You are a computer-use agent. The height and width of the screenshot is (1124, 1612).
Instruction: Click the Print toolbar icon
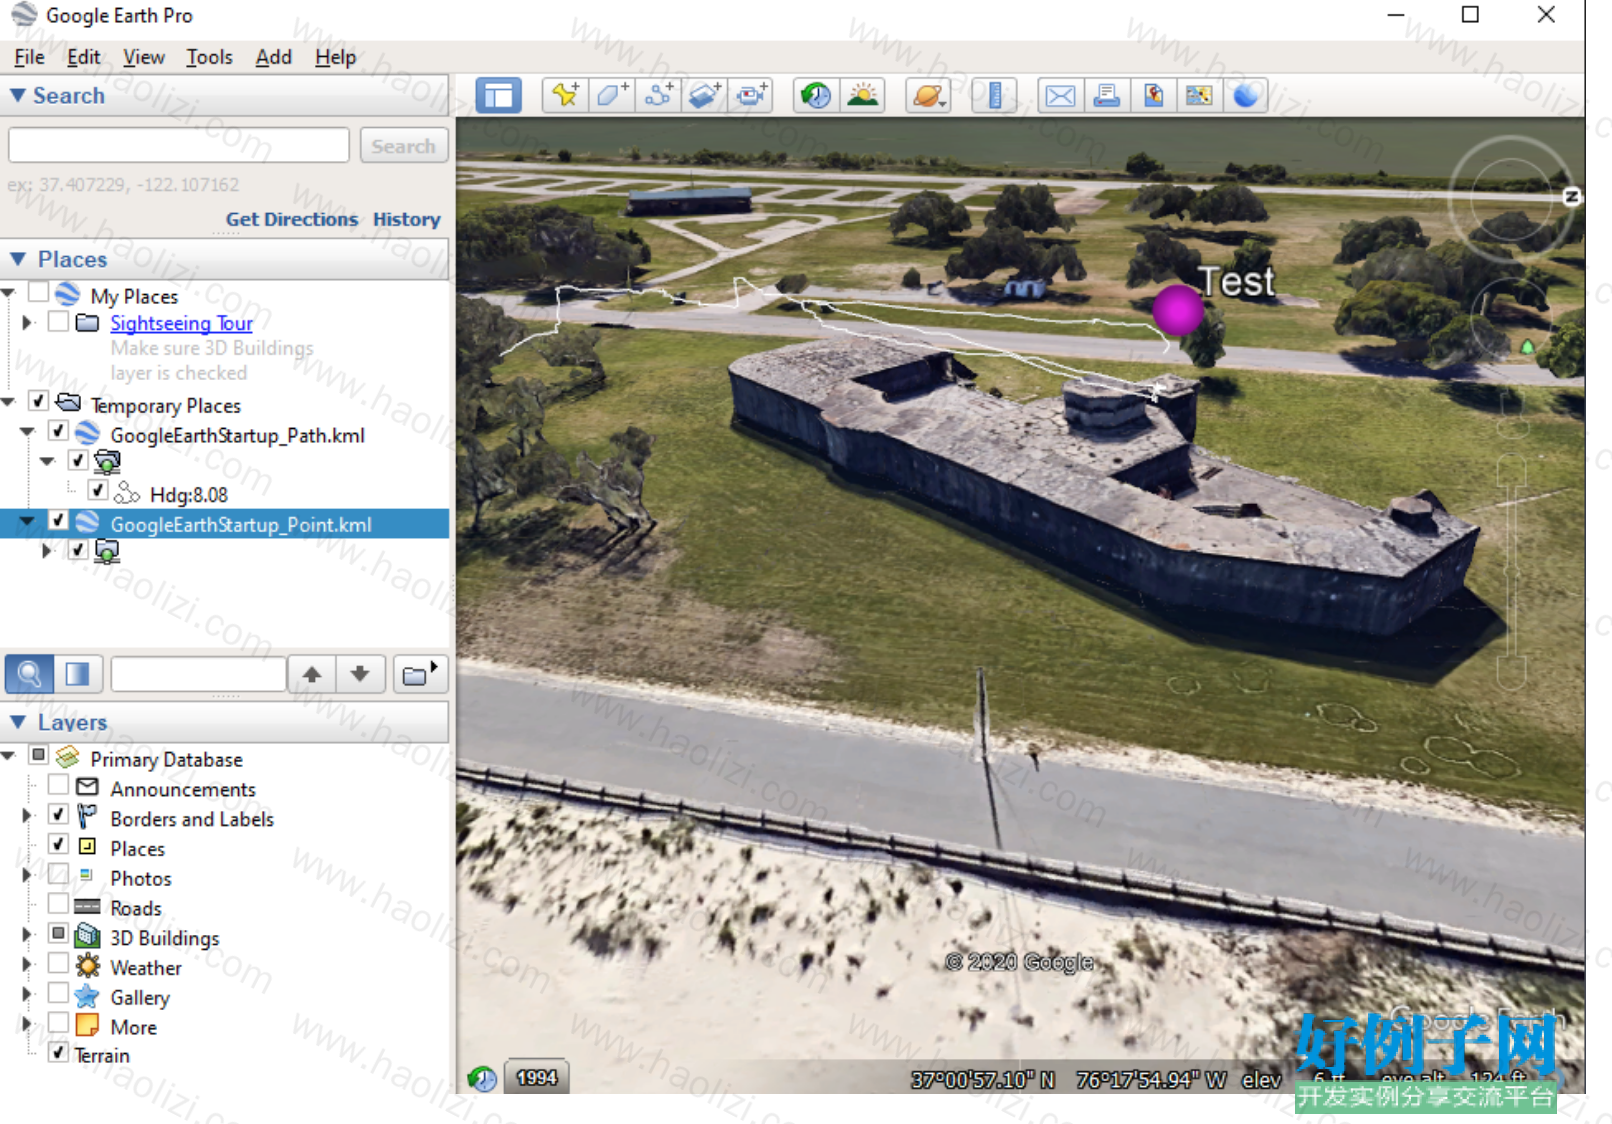[x=1107, y=96]
